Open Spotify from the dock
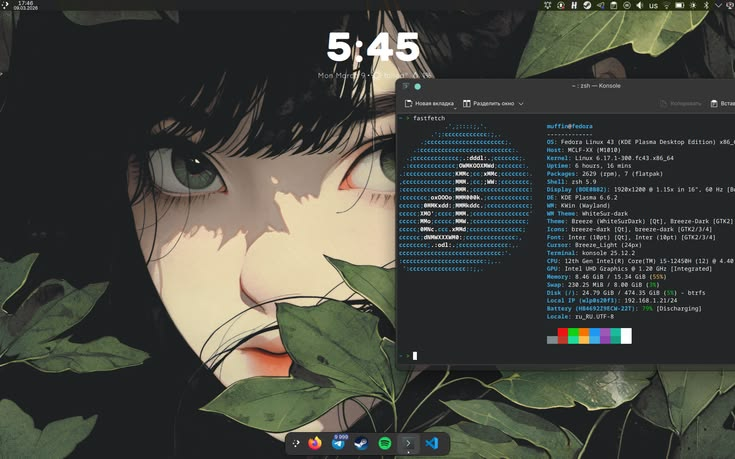This screenshot has height=459, width=735. pyautogui.click(x=385, y=443)
